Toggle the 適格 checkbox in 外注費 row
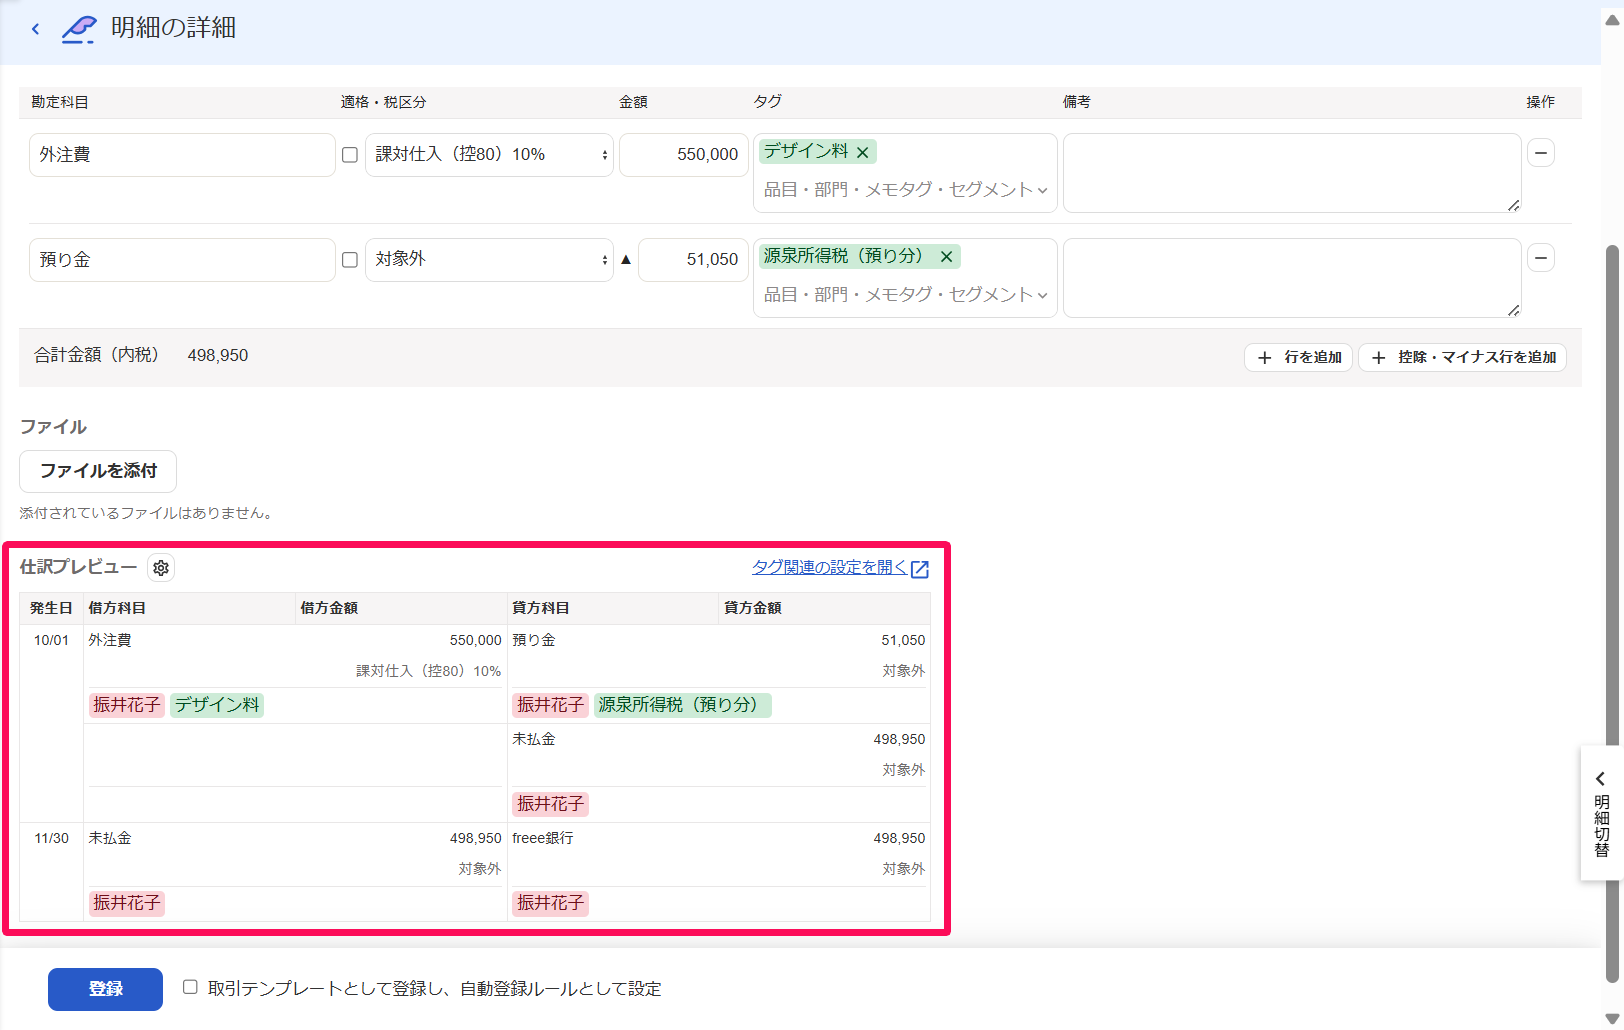 tap(350, 155)
